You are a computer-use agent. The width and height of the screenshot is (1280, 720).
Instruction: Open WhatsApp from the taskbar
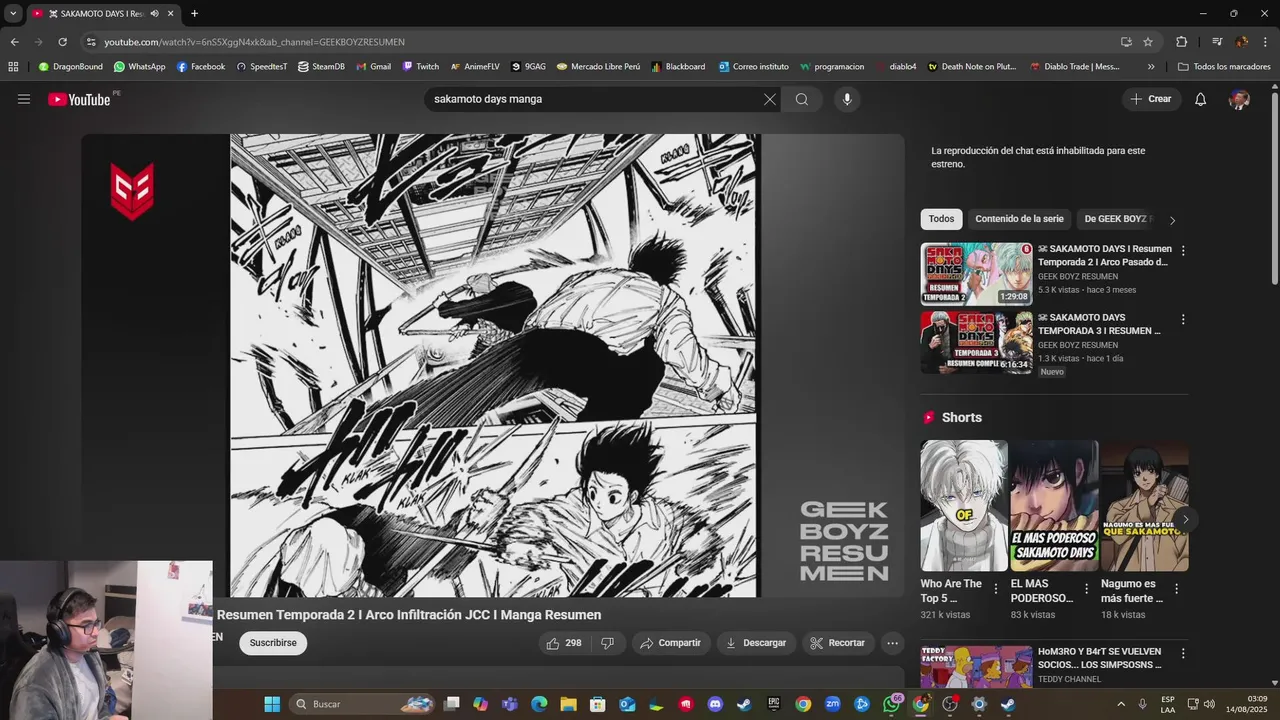892,704
